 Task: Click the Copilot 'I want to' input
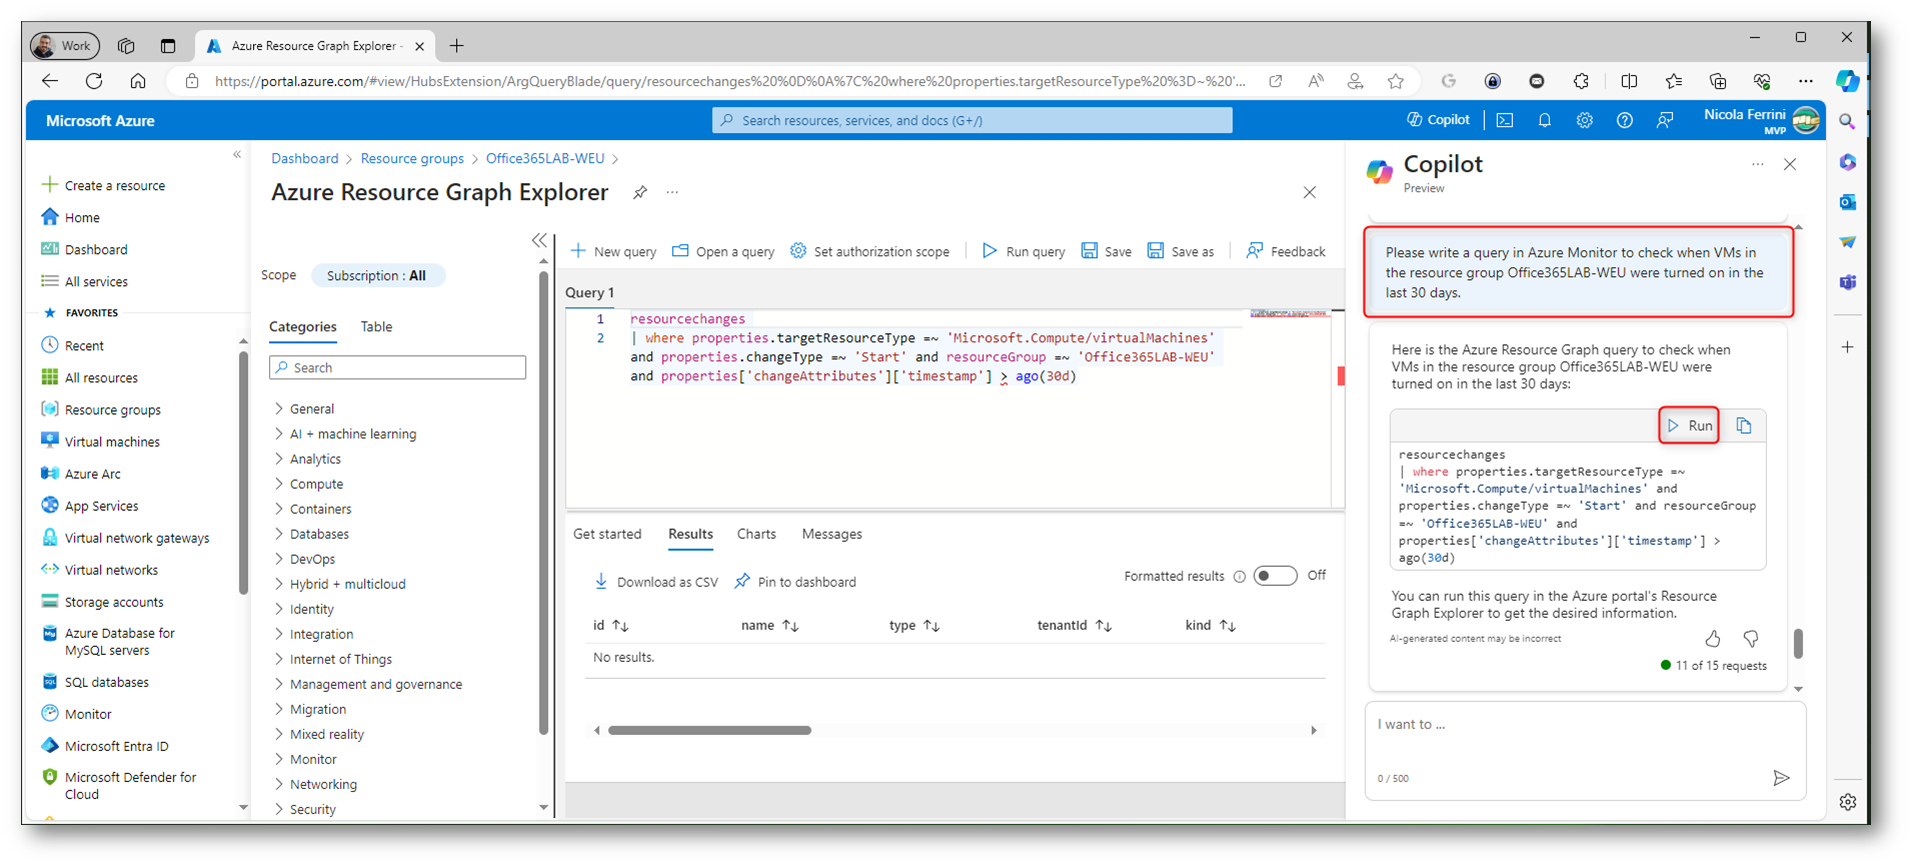point(1585,750)
